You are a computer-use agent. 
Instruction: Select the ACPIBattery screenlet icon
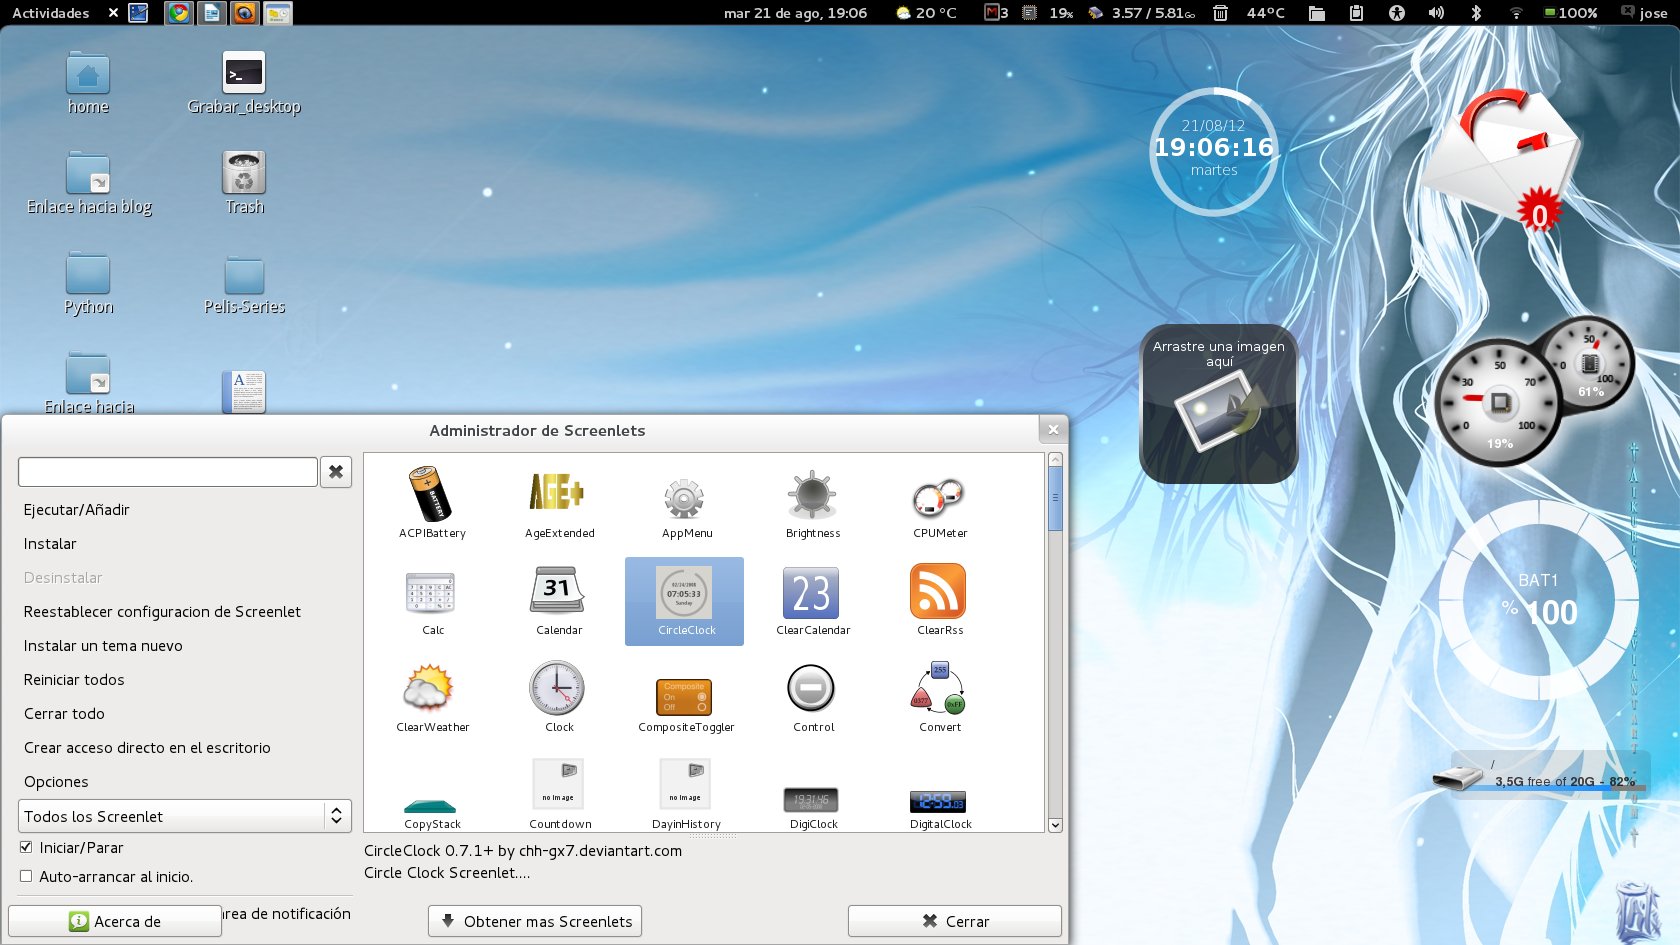432,497
